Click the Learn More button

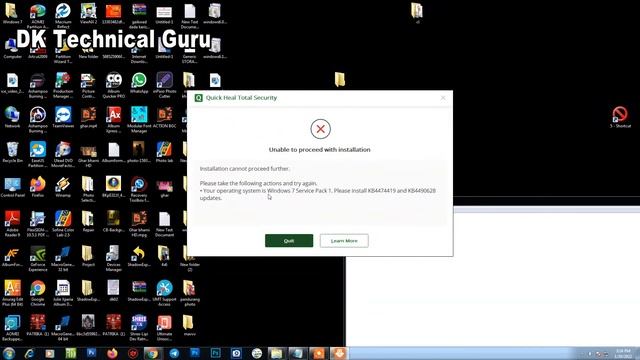[344, 240]
